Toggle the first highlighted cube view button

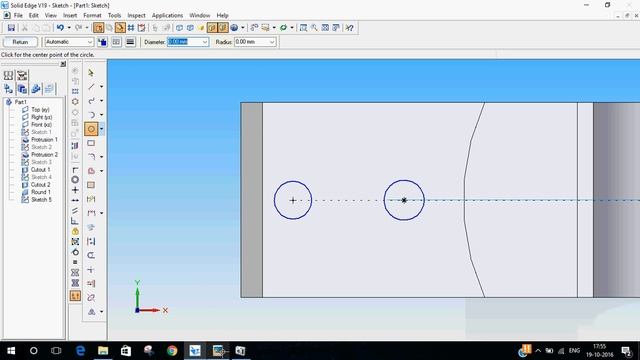(x=212, y=28)
